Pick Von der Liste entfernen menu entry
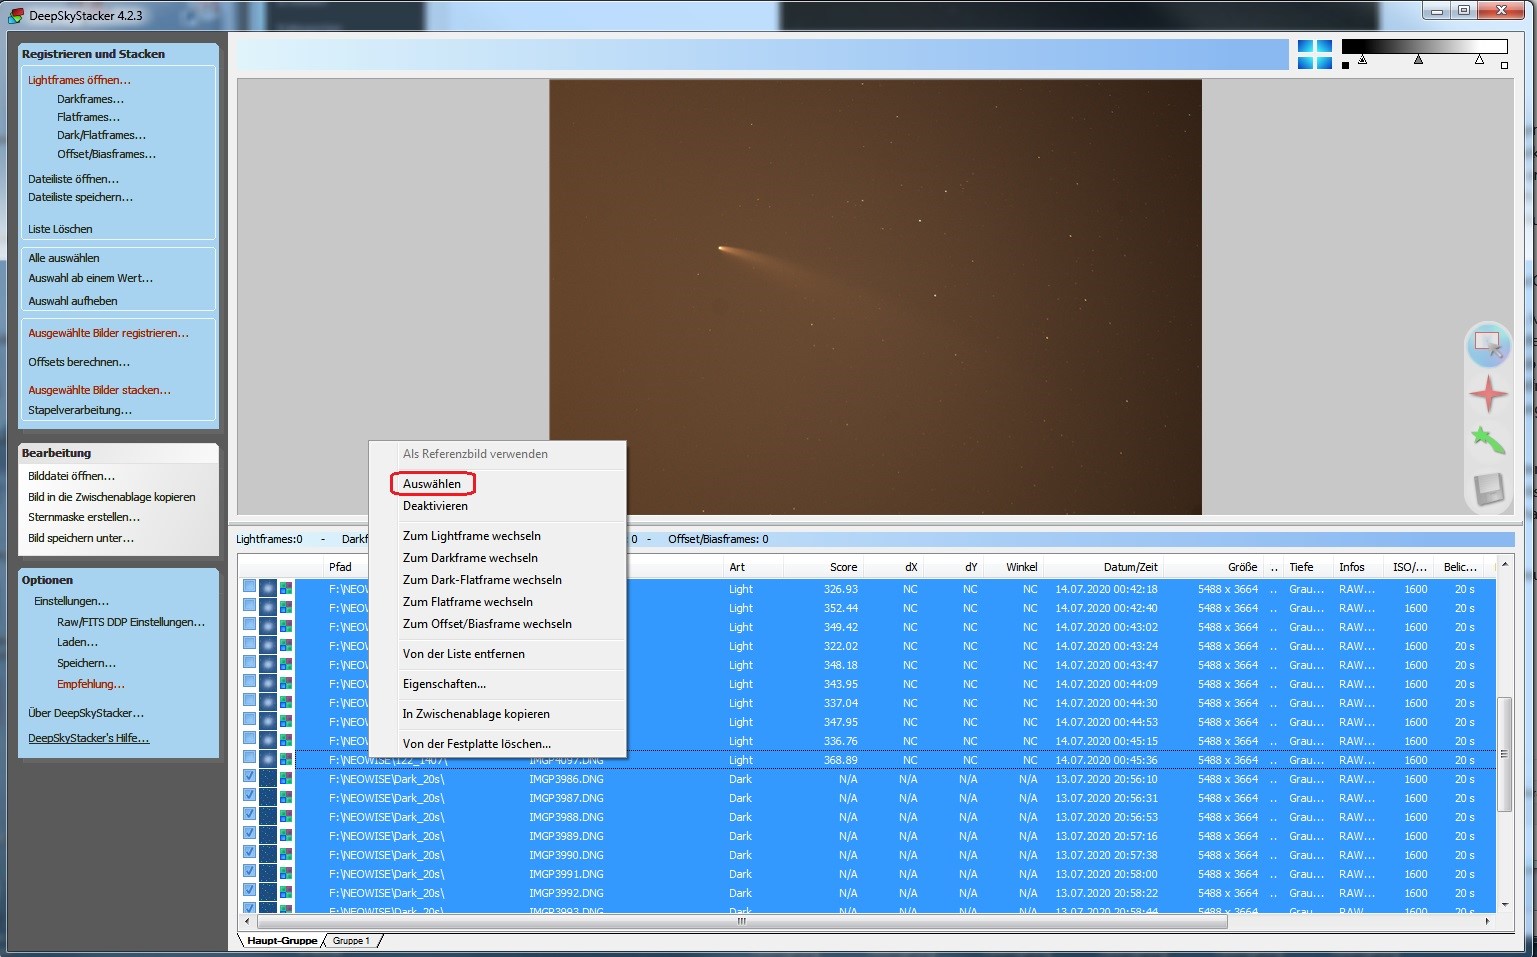Image resolution: width=1537 pixels, height=957 pixels. (463, 654)
